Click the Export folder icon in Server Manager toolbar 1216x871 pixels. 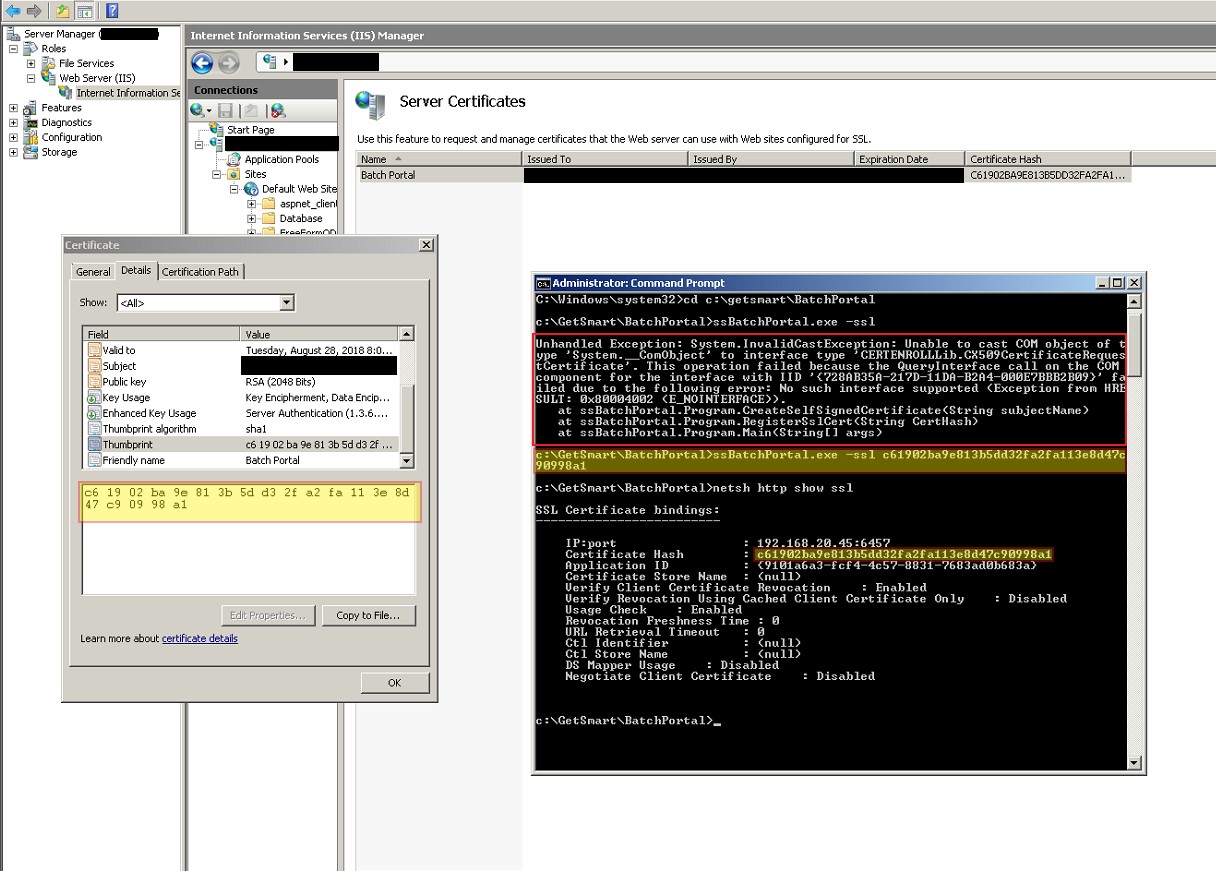(x=62, y=12)
